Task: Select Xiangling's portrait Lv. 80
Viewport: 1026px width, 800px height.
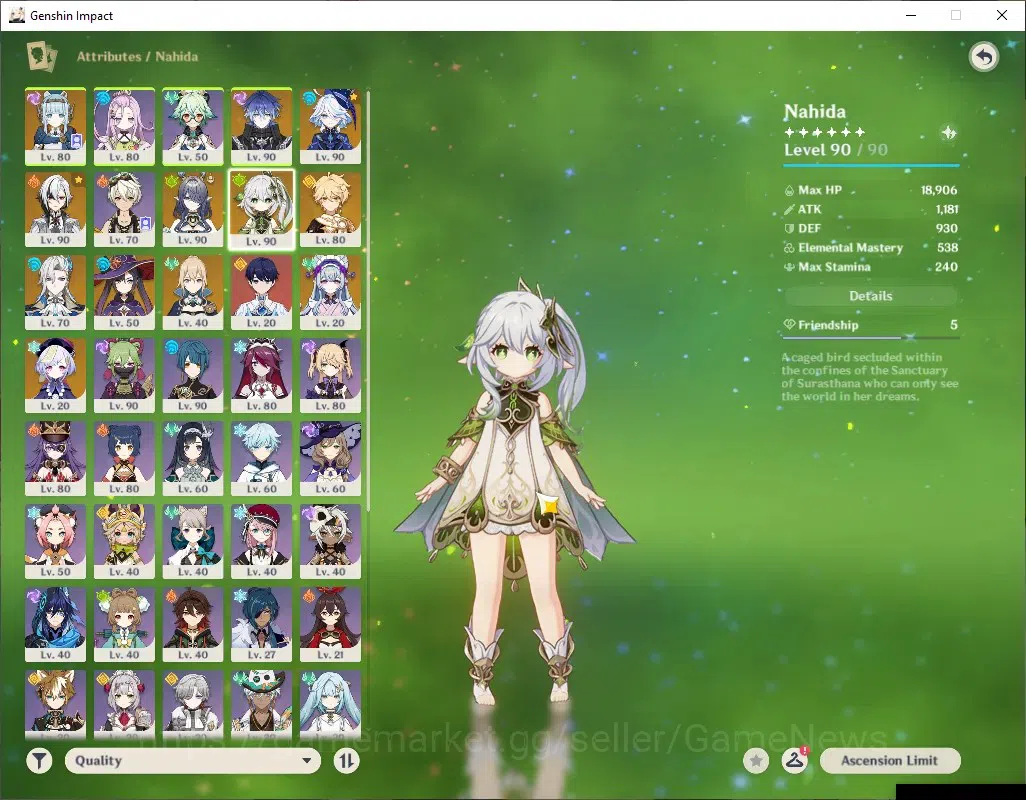Action: (x=124, y=459)
